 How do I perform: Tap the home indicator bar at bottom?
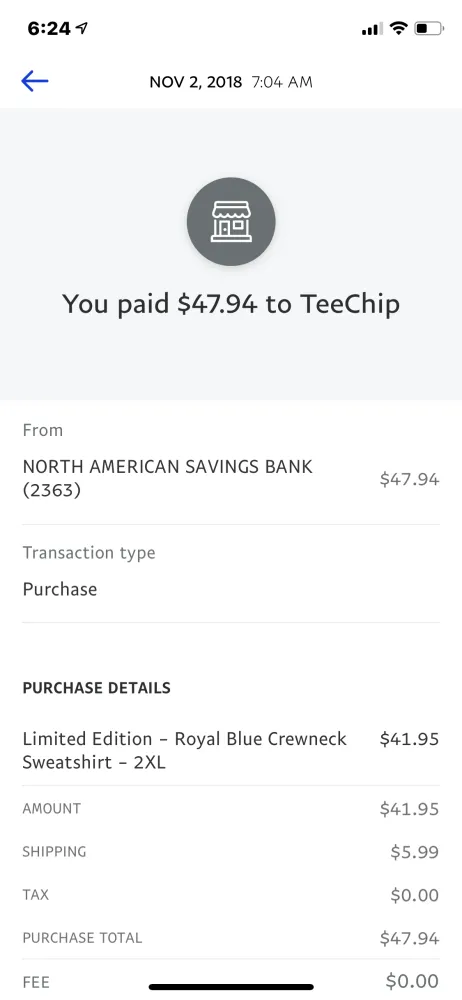coord(231,987)
